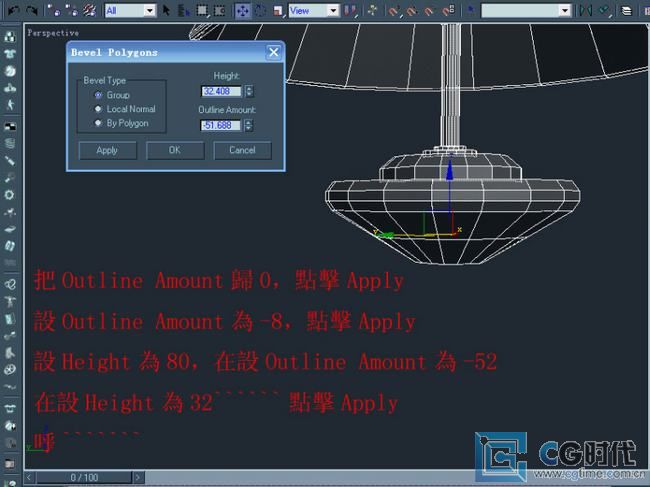Click the Bind to Space Warp icon

click(89, 10)
